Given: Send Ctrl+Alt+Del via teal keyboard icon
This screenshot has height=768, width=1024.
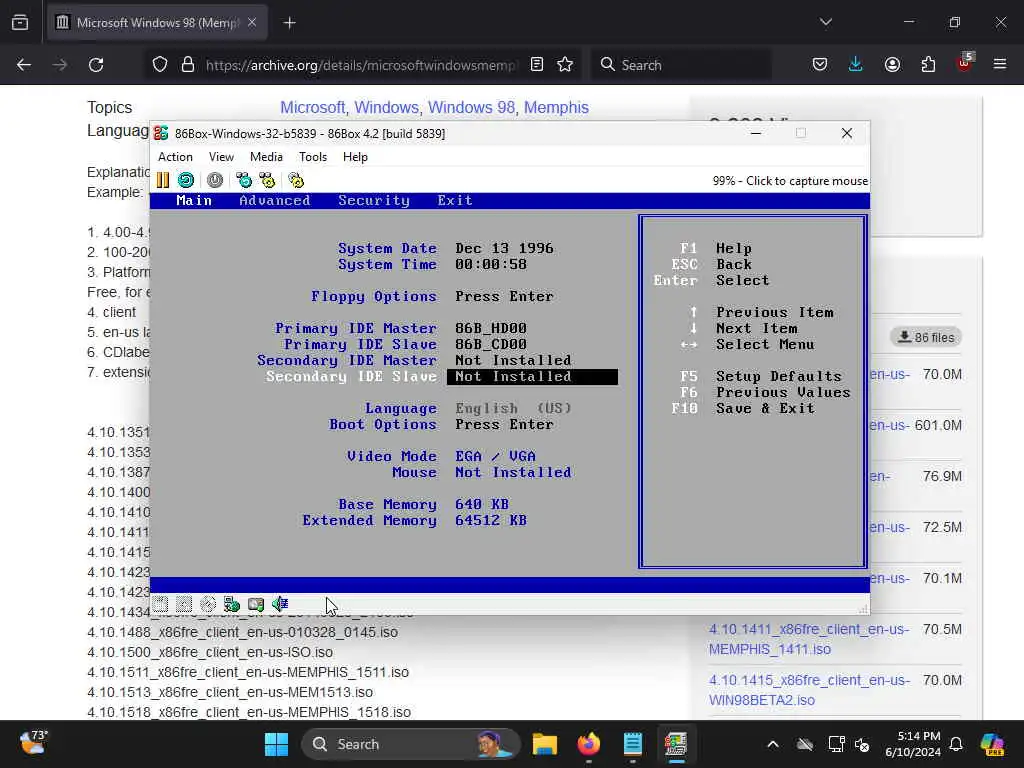Looking at the screenshot, I should coord(244,180).
